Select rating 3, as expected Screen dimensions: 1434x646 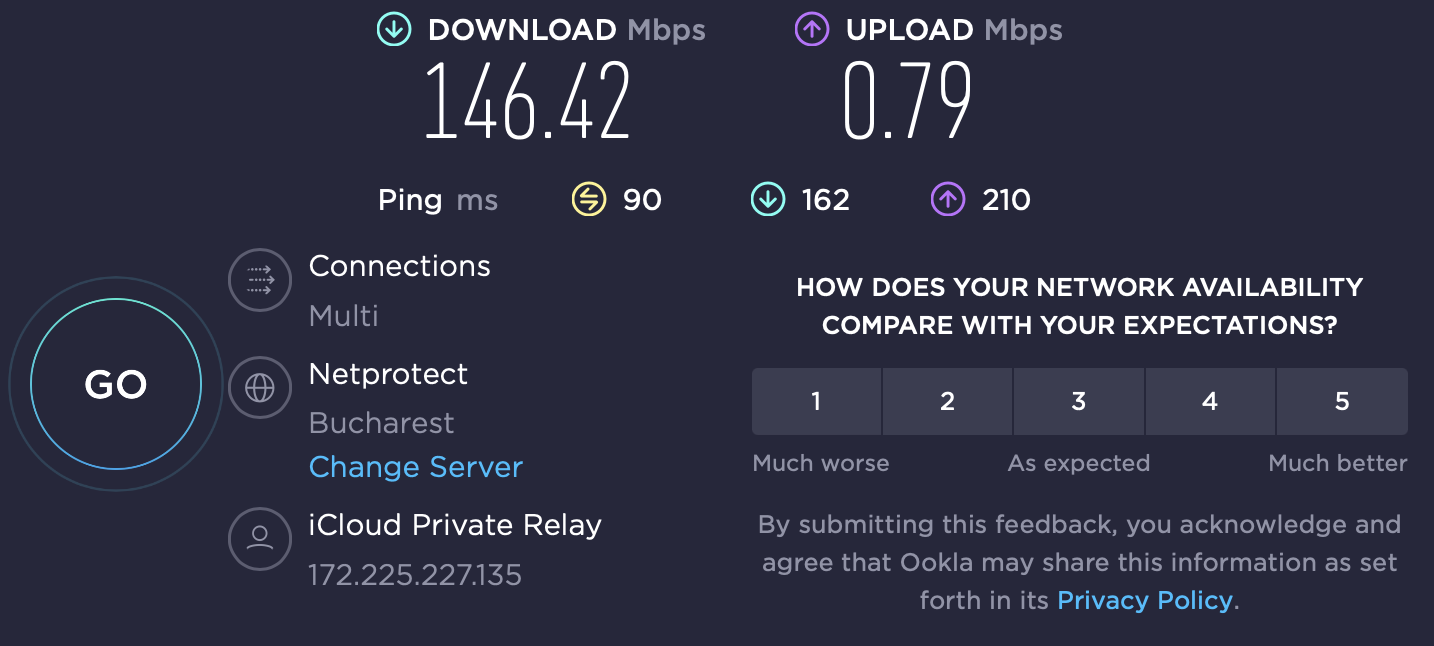click(1078, 402)
